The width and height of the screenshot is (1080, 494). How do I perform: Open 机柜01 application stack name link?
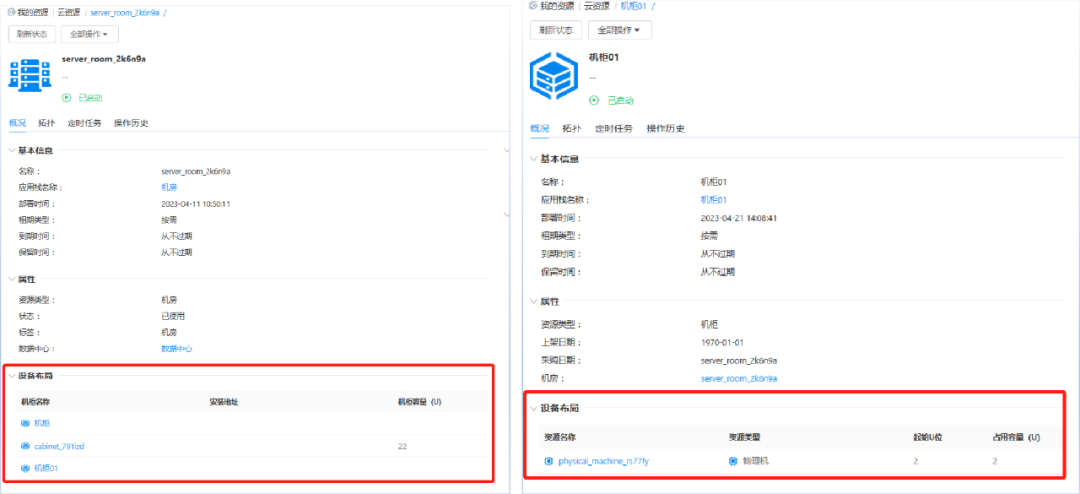714,200
